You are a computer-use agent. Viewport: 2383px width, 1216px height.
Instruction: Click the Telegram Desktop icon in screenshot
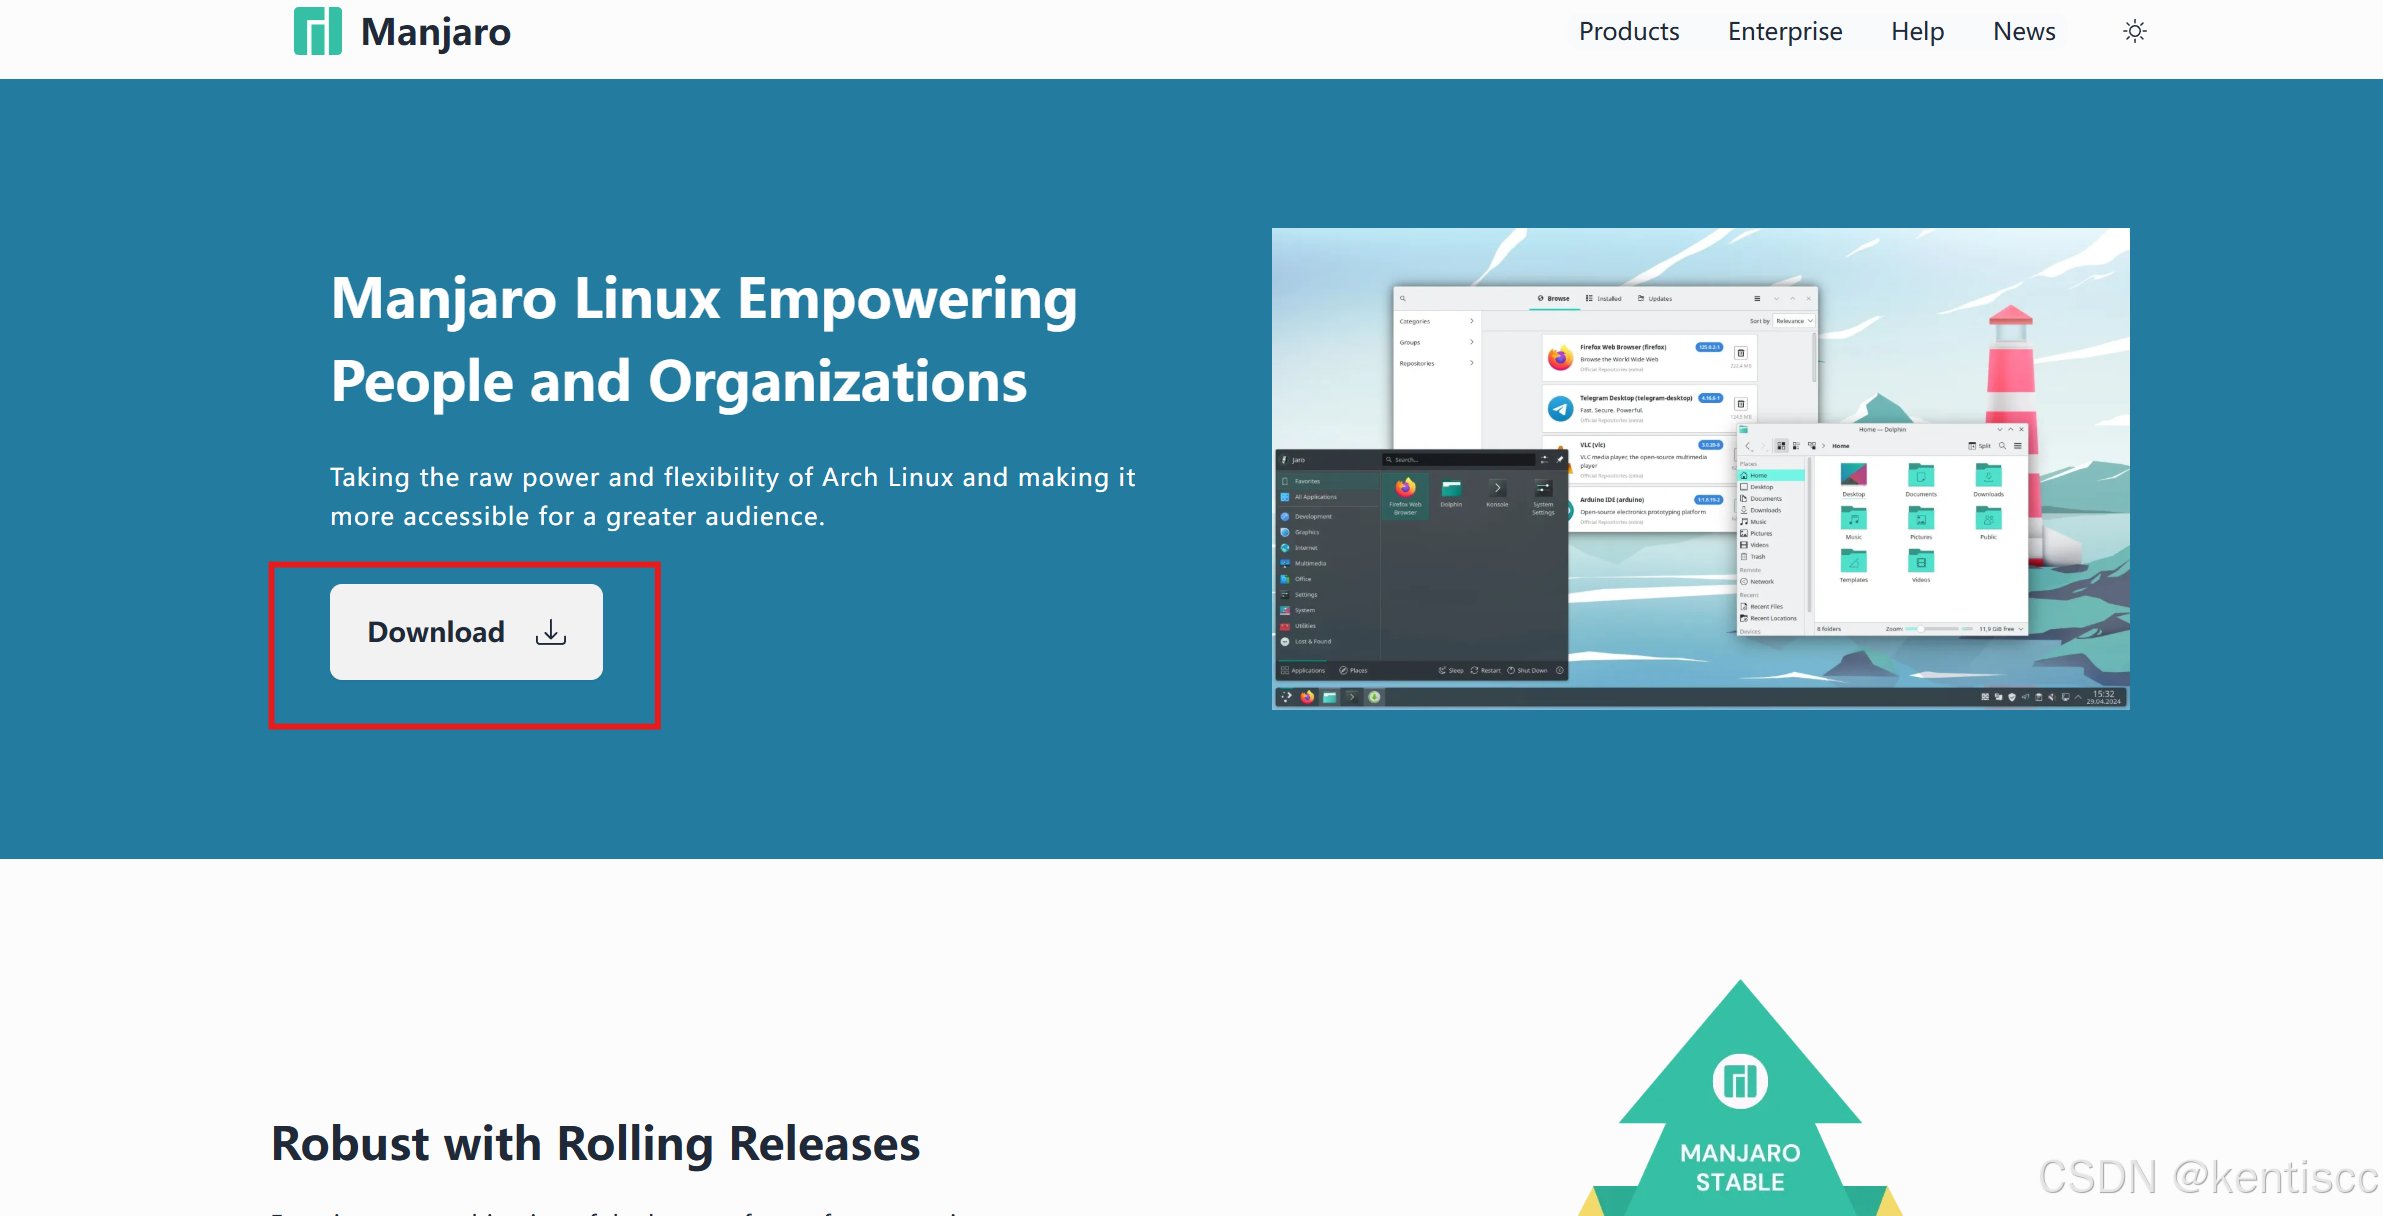pos(1560,408)
